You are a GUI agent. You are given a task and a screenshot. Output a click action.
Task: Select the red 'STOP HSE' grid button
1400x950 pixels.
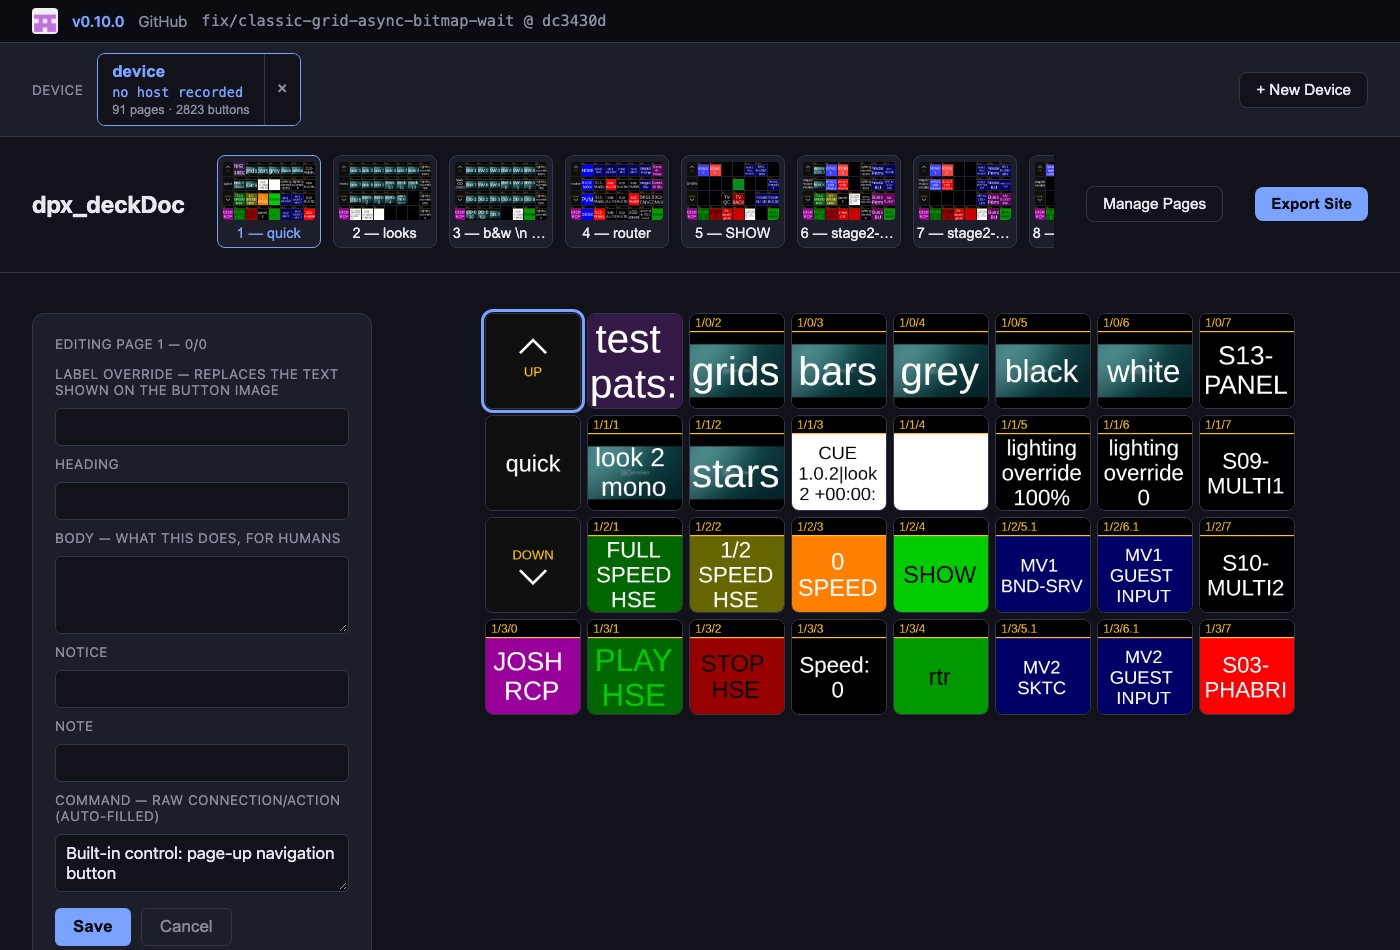pyautogui.click(x=736, y=667)
